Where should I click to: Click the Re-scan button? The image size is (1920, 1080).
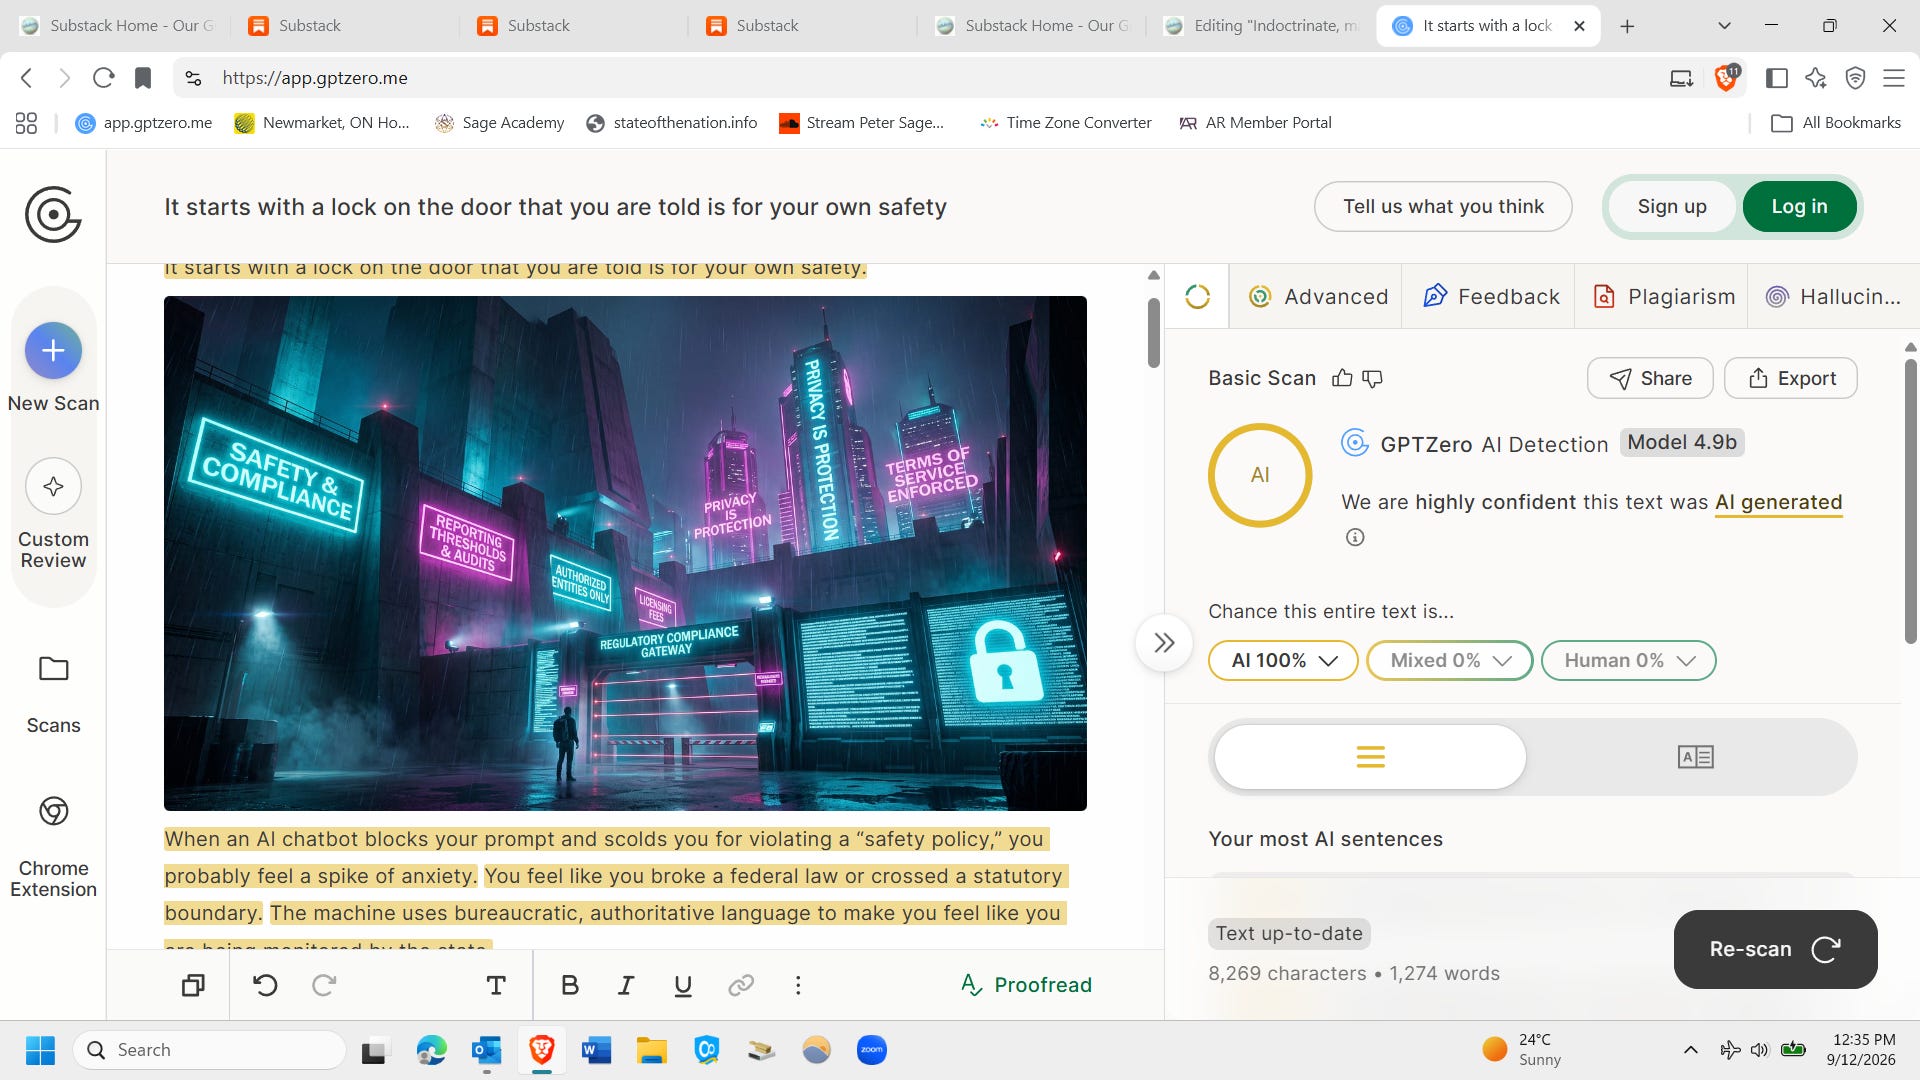click(x=1775, y=949)
